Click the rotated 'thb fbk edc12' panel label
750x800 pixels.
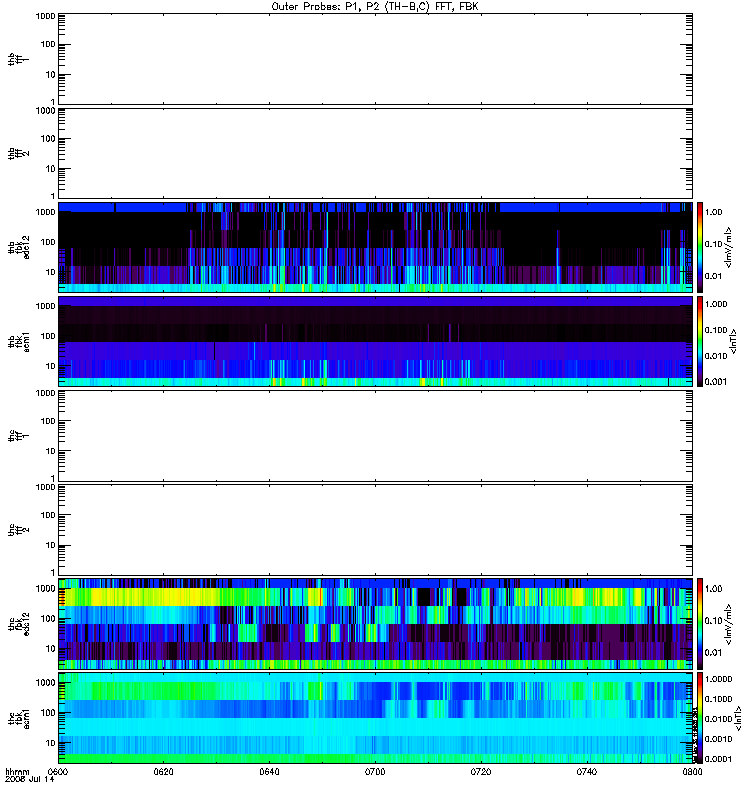click(19, 247)
